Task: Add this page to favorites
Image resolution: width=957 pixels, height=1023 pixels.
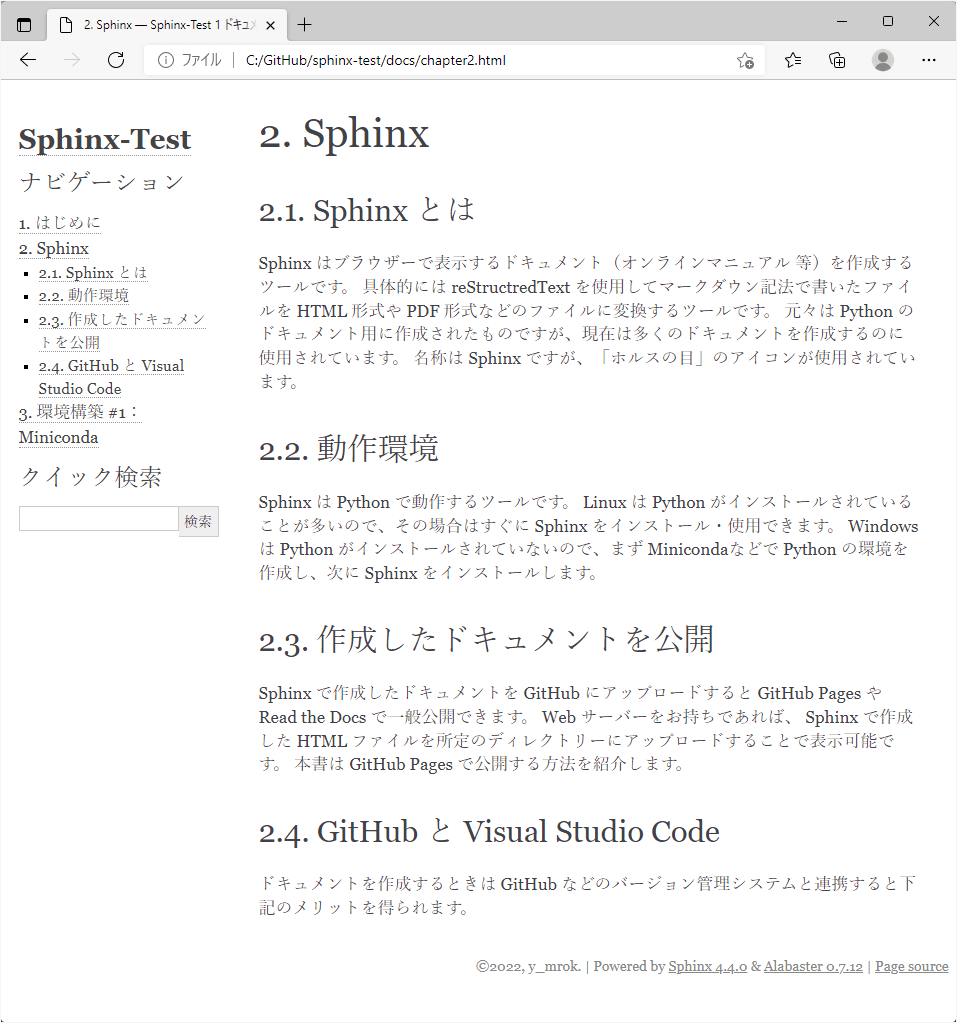Action: 745,60
